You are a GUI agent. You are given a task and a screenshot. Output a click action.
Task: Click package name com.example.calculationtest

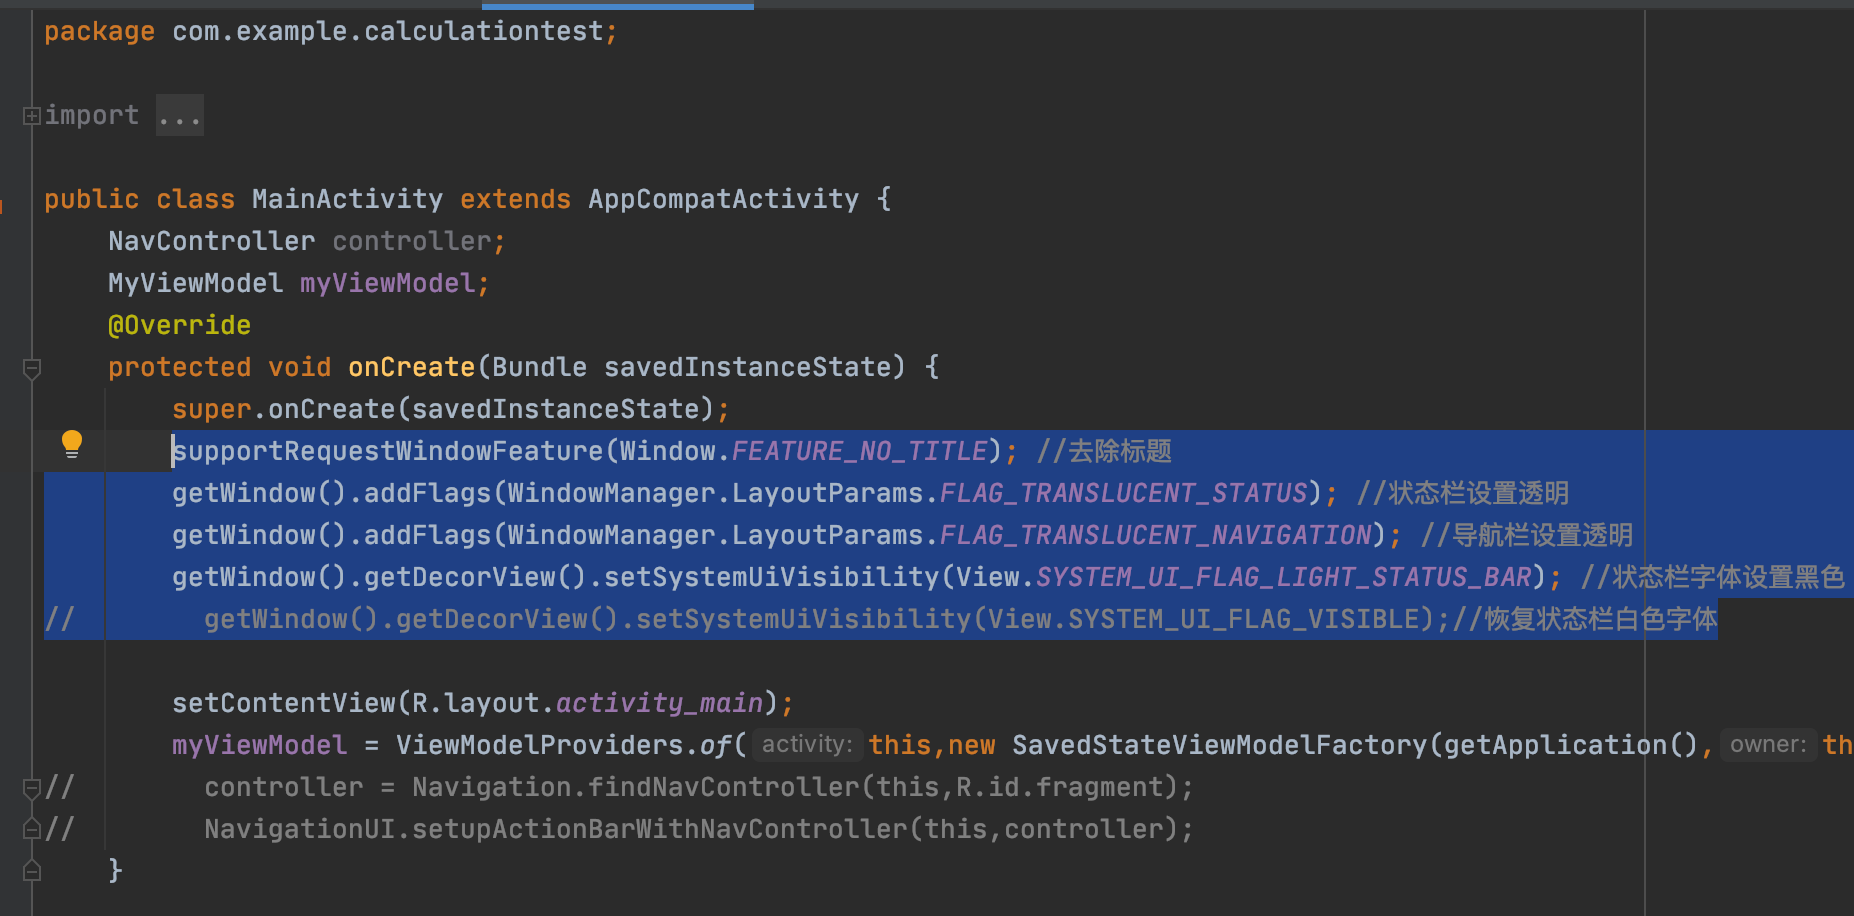(x=388, y=31)
